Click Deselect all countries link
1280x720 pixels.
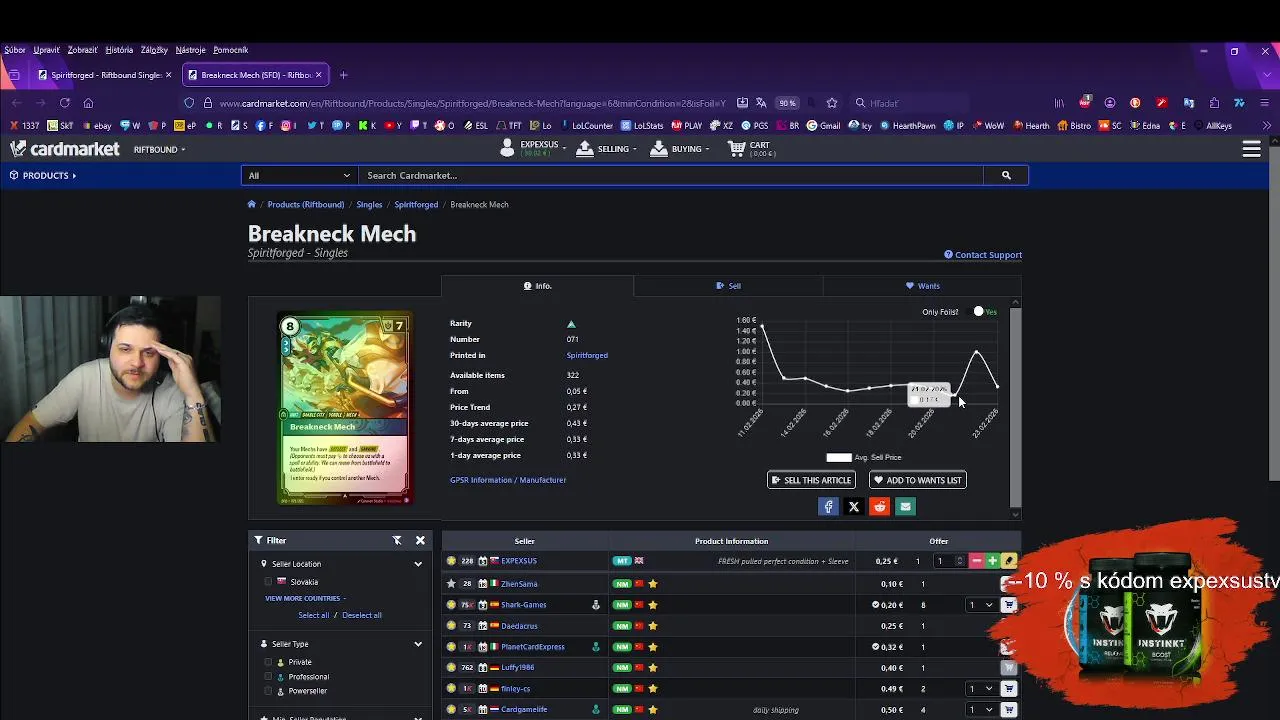(x=361, y=615)
